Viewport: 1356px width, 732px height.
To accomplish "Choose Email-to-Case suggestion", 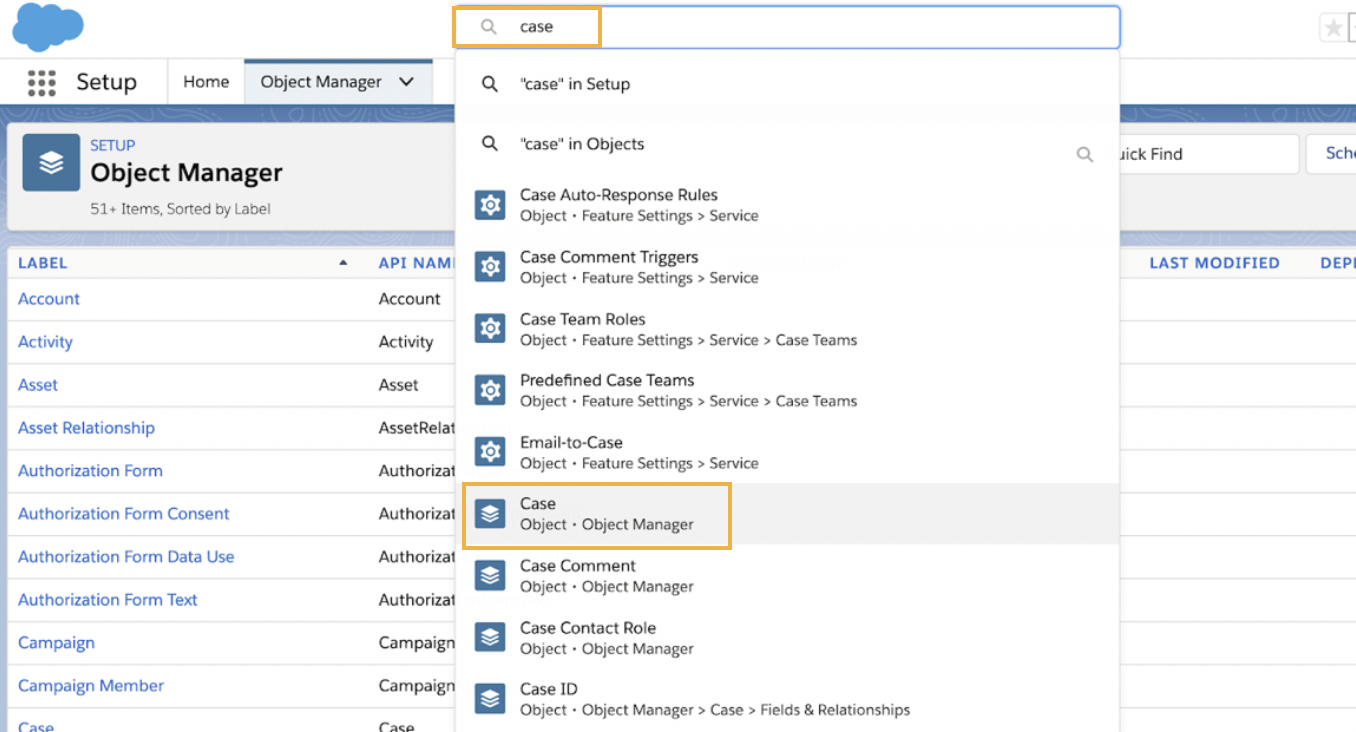I will tap(787, 452).
